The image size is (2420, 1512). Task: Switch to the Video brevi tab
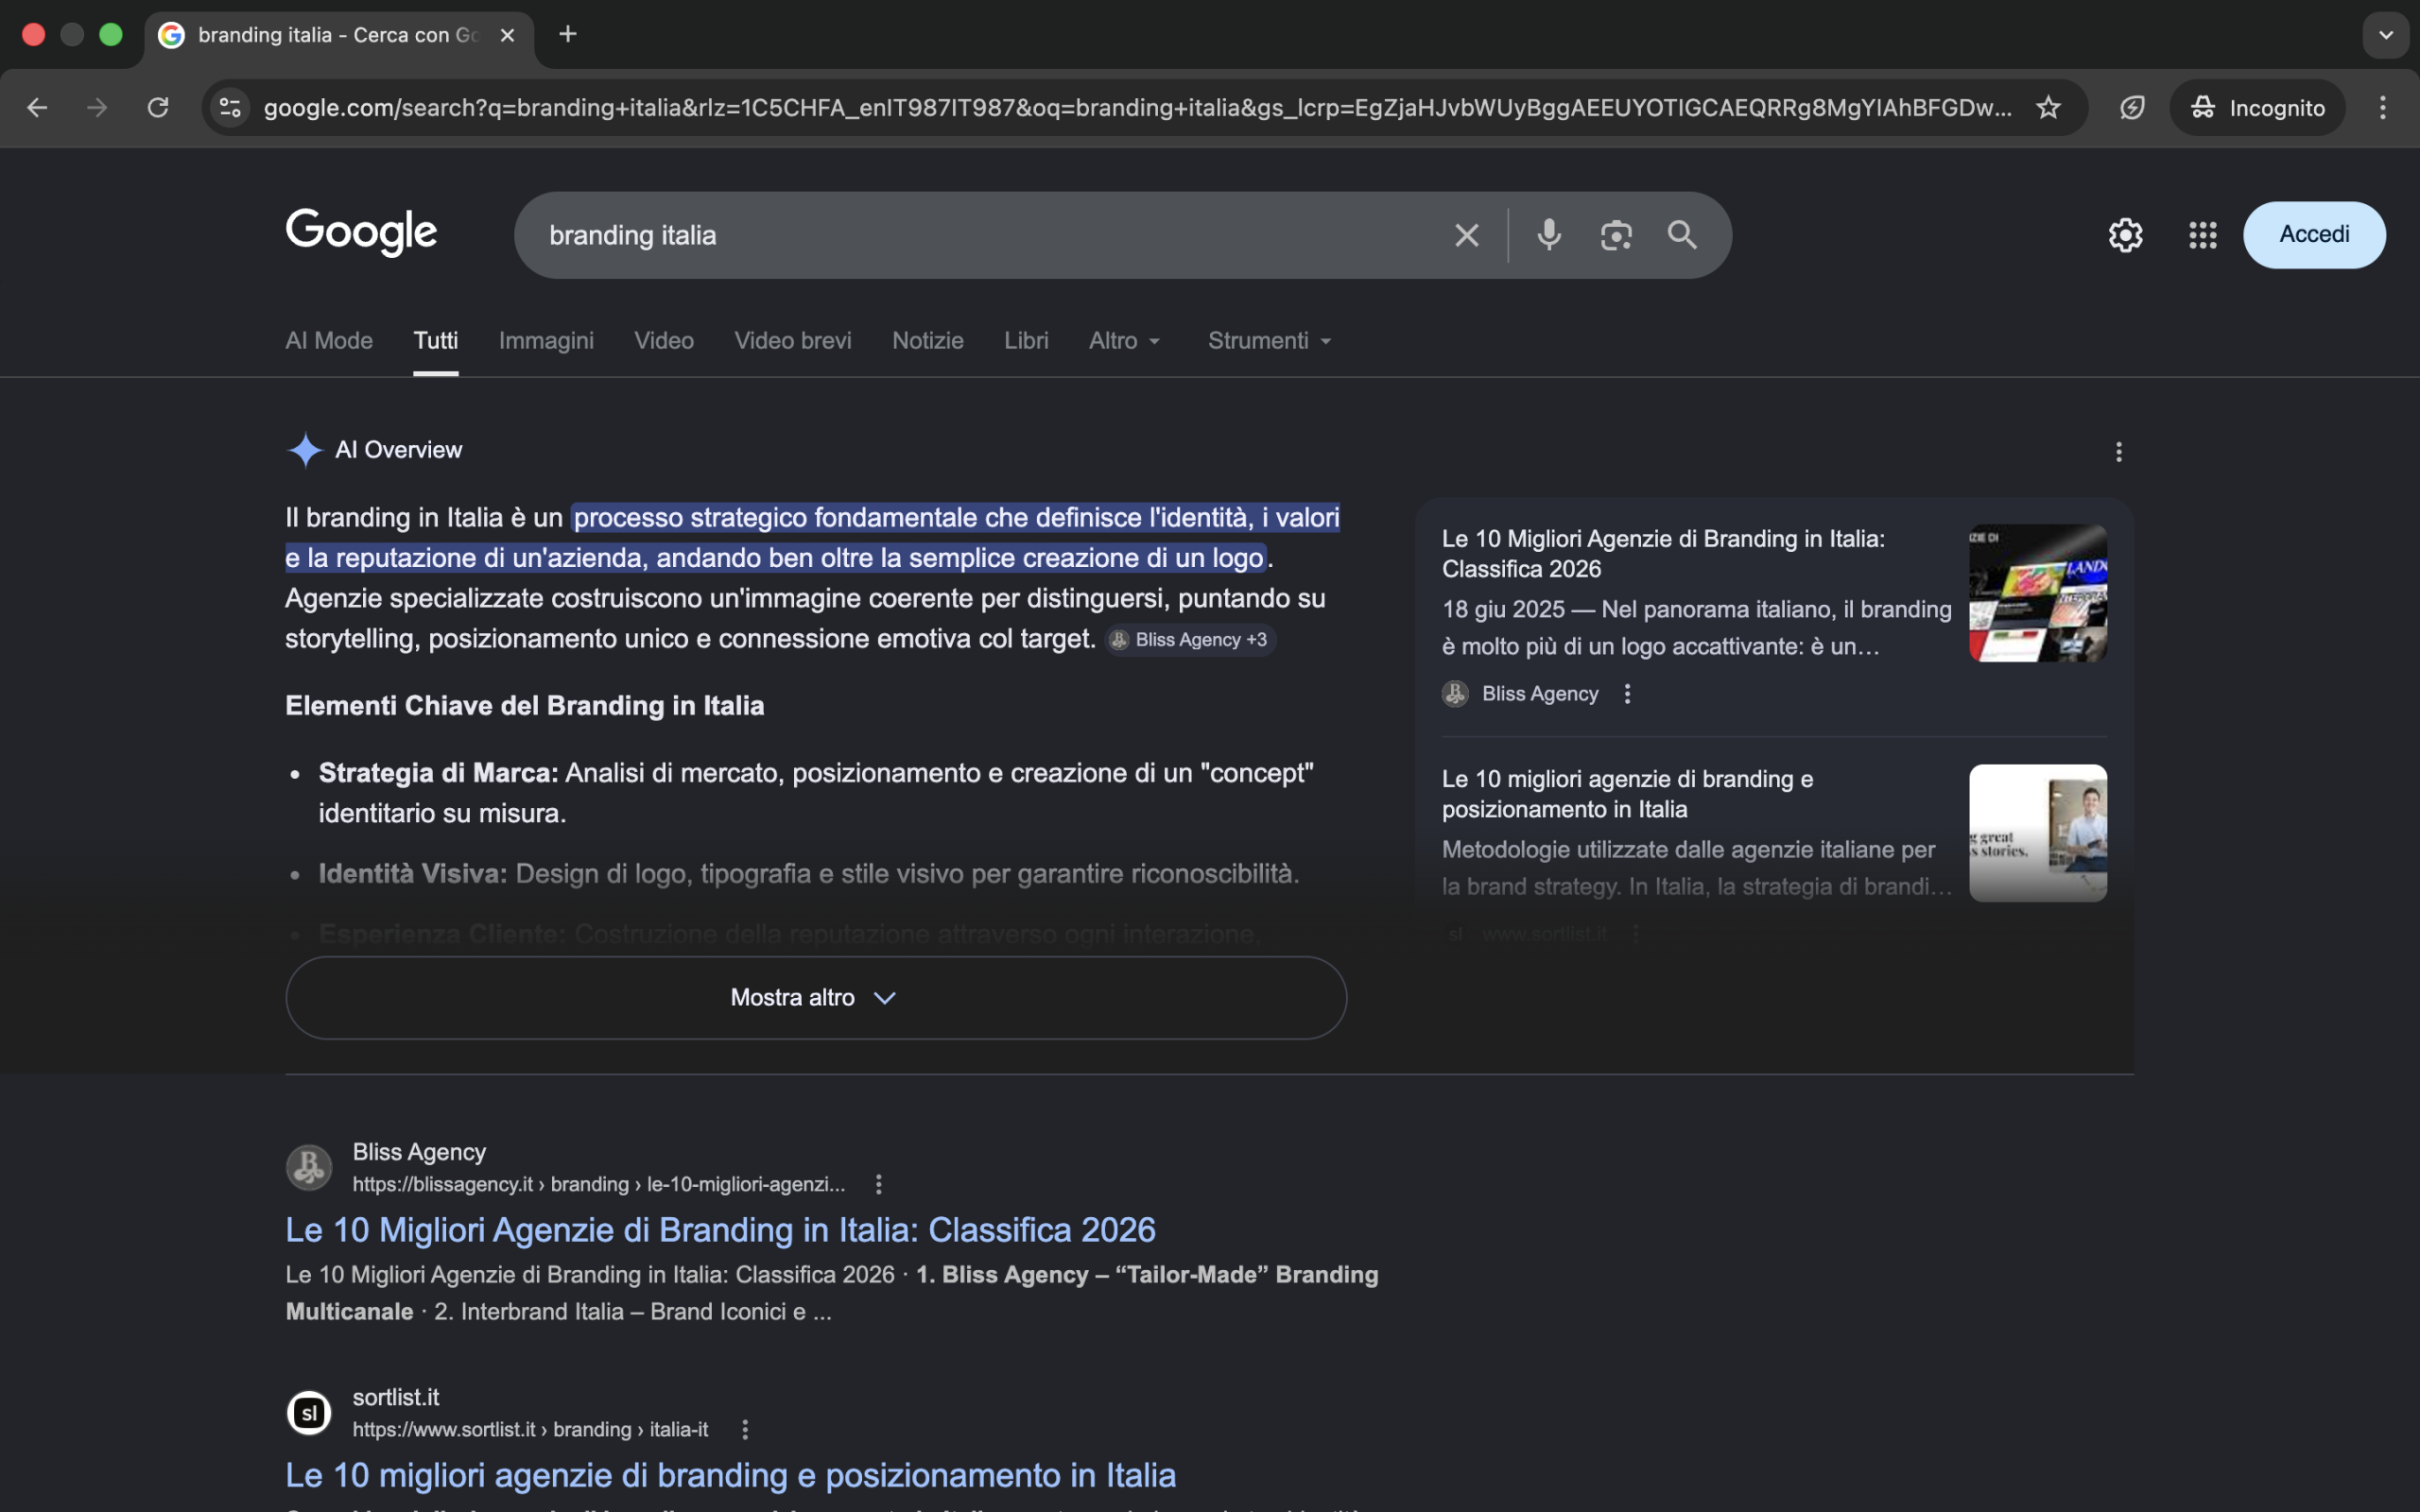tap(793, 341)
